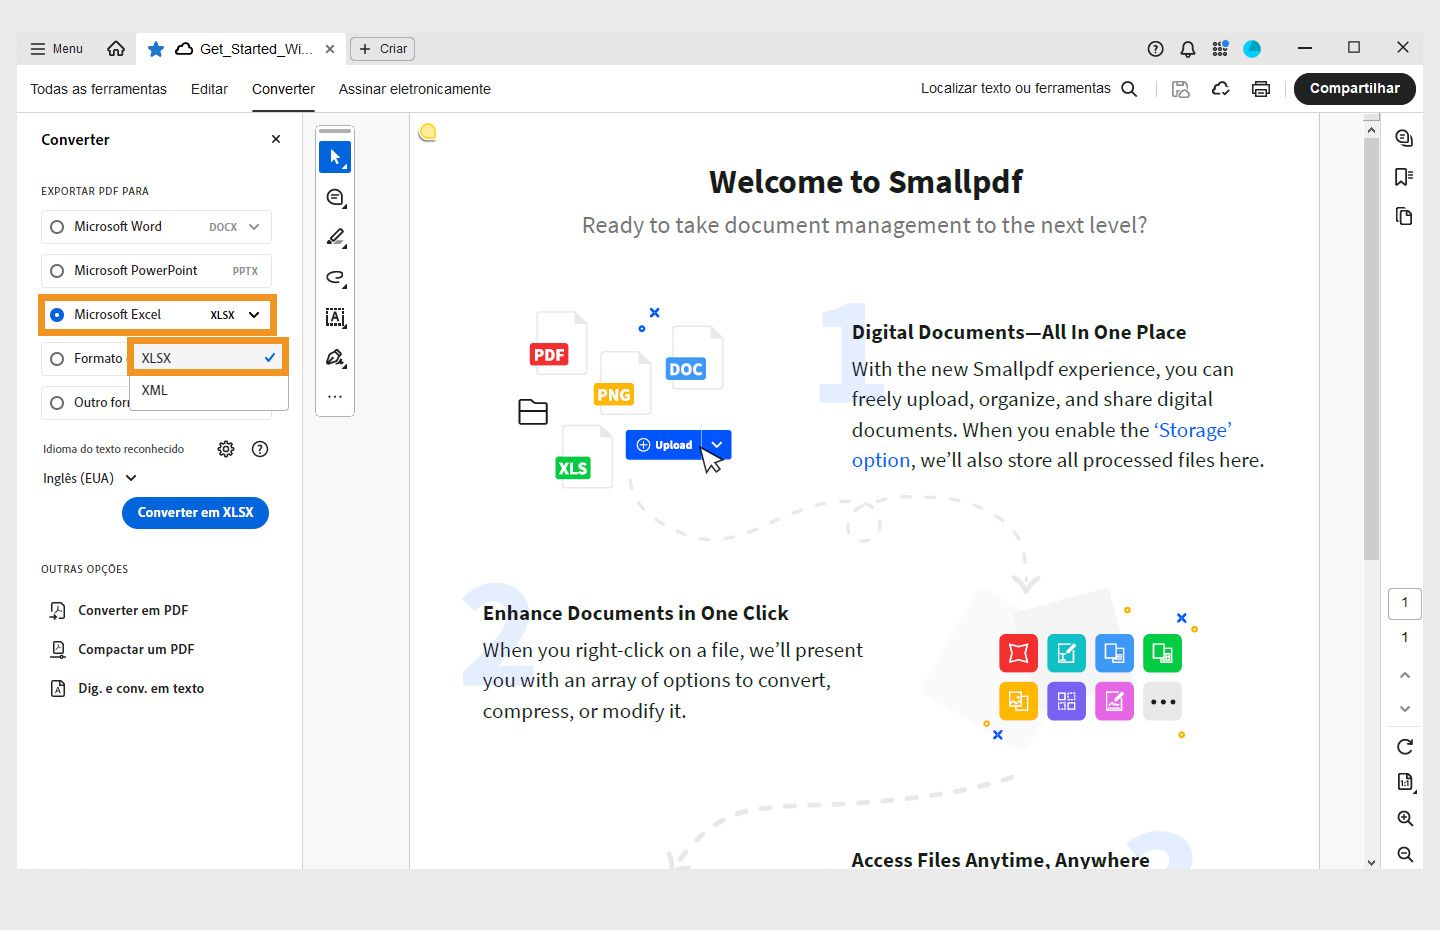Close the Converter side panel
Viewport: 1440px width, 930px height.
pos(276,139)
